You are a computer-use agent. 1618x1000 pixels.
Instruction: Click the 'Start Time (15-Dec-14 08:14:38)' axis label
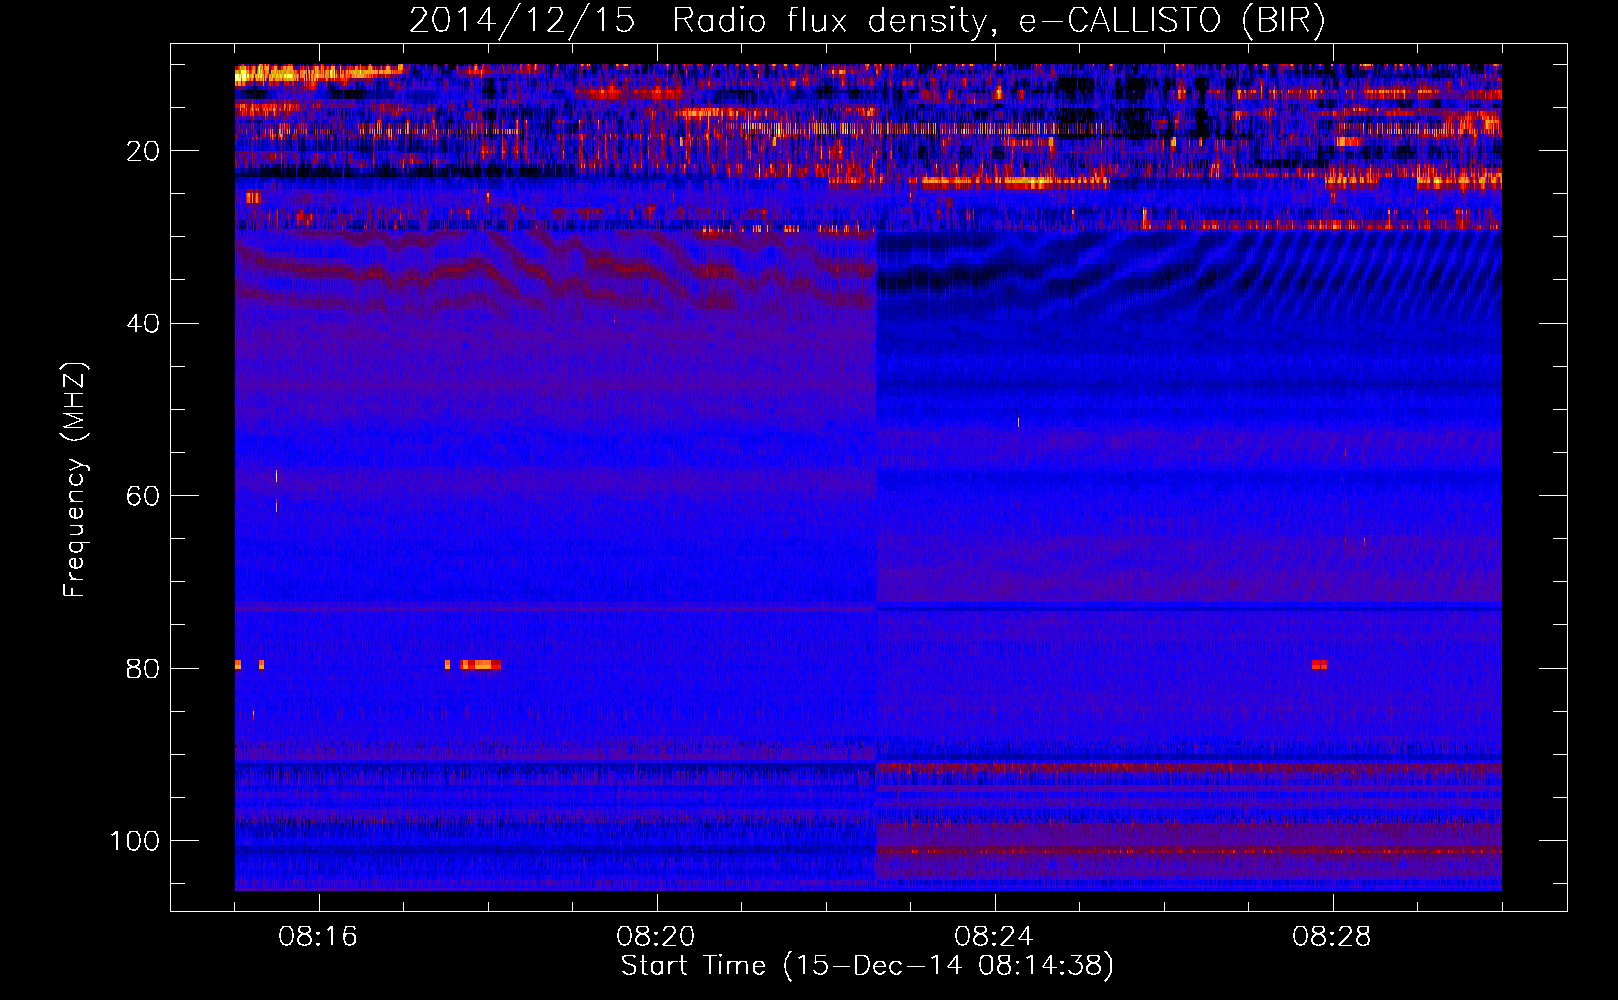867,966
